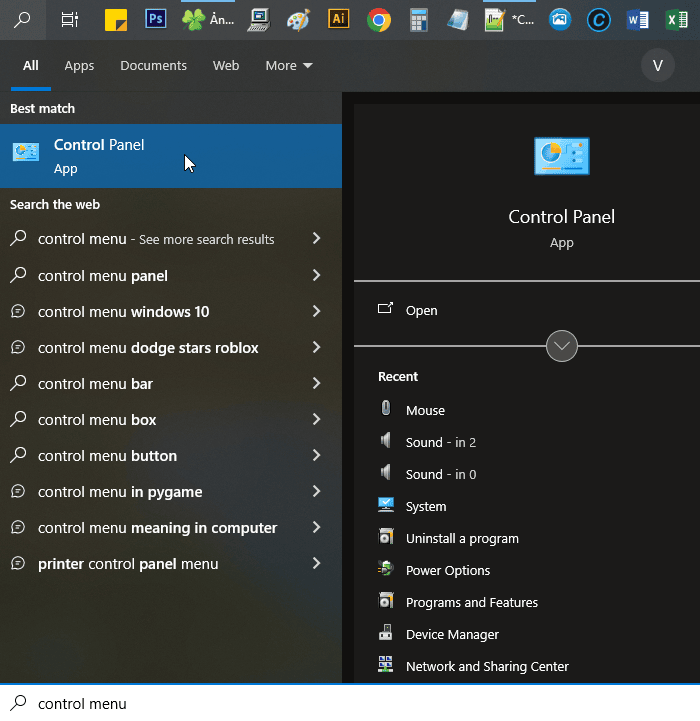This screenshot has width=700, height=721.
Task: Open Microsoft Word from the taskbar
Action: 638,20
